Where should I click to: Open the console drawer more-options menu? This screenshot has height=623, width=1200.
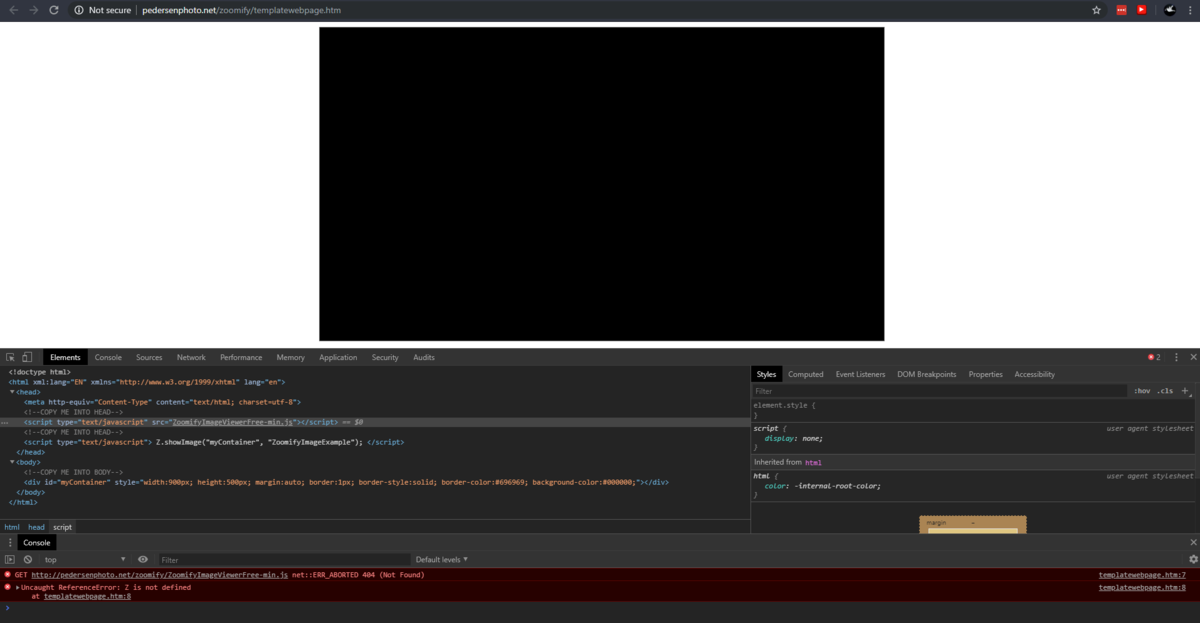coord(10,543)
